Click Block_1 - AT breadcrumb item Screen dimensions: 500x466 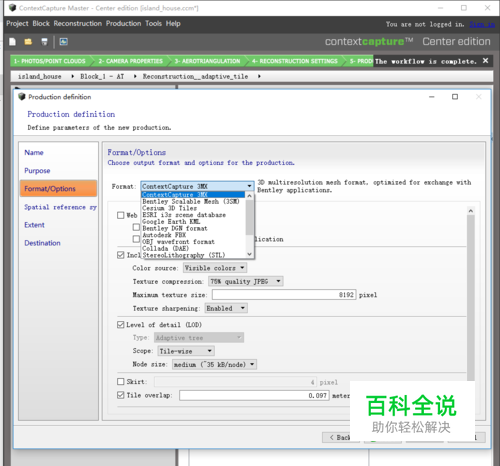click(x=102, y=77)
